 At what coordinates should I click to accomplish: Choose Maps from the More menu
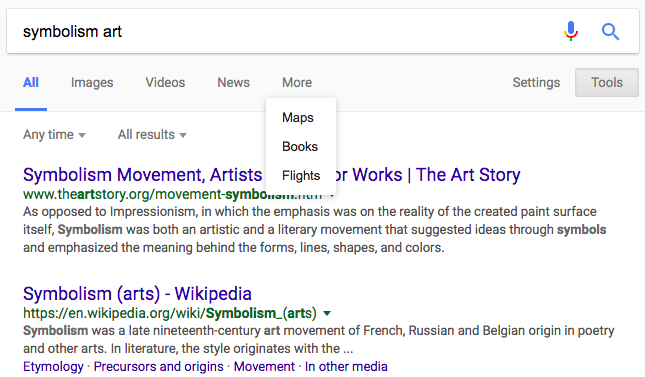[x=298, y=118]
